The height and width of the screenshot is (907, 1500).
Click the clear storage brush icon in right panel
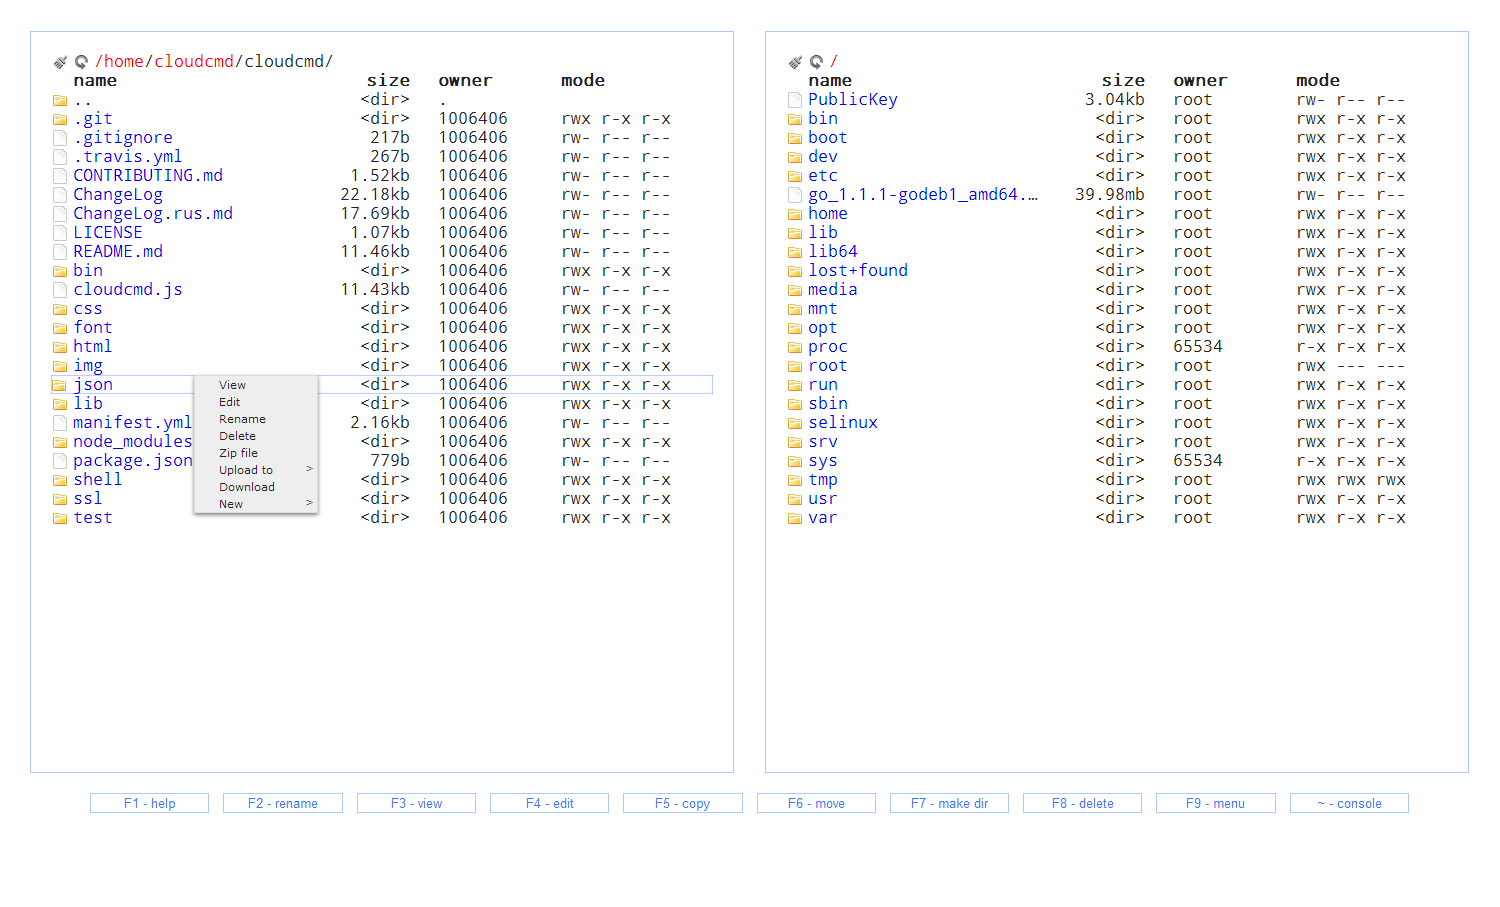[795, 62]
